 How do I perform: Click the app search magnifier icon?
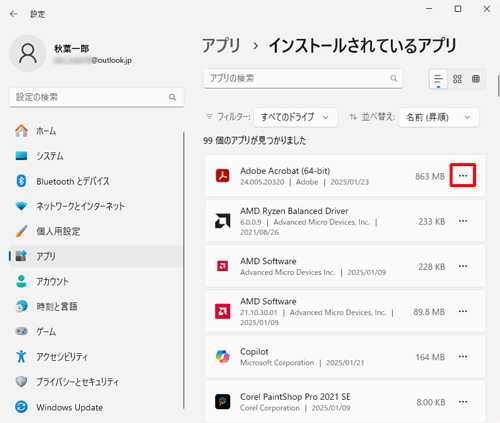(394, 78)
